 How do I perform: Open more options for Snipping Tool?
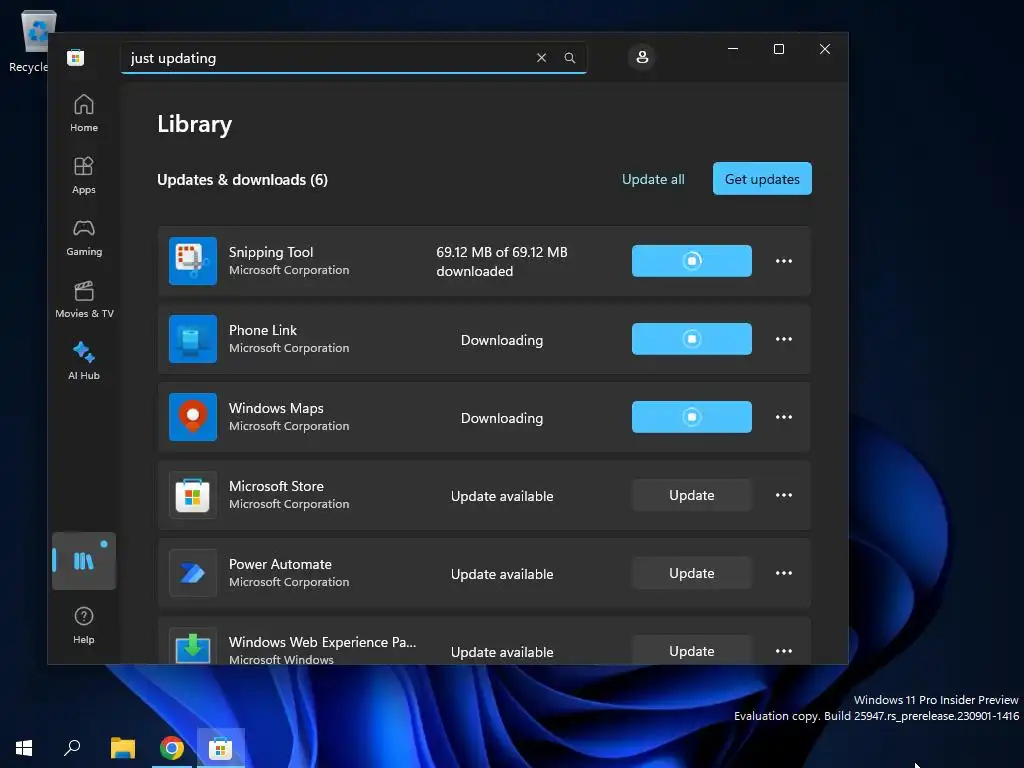coord(784,261)
